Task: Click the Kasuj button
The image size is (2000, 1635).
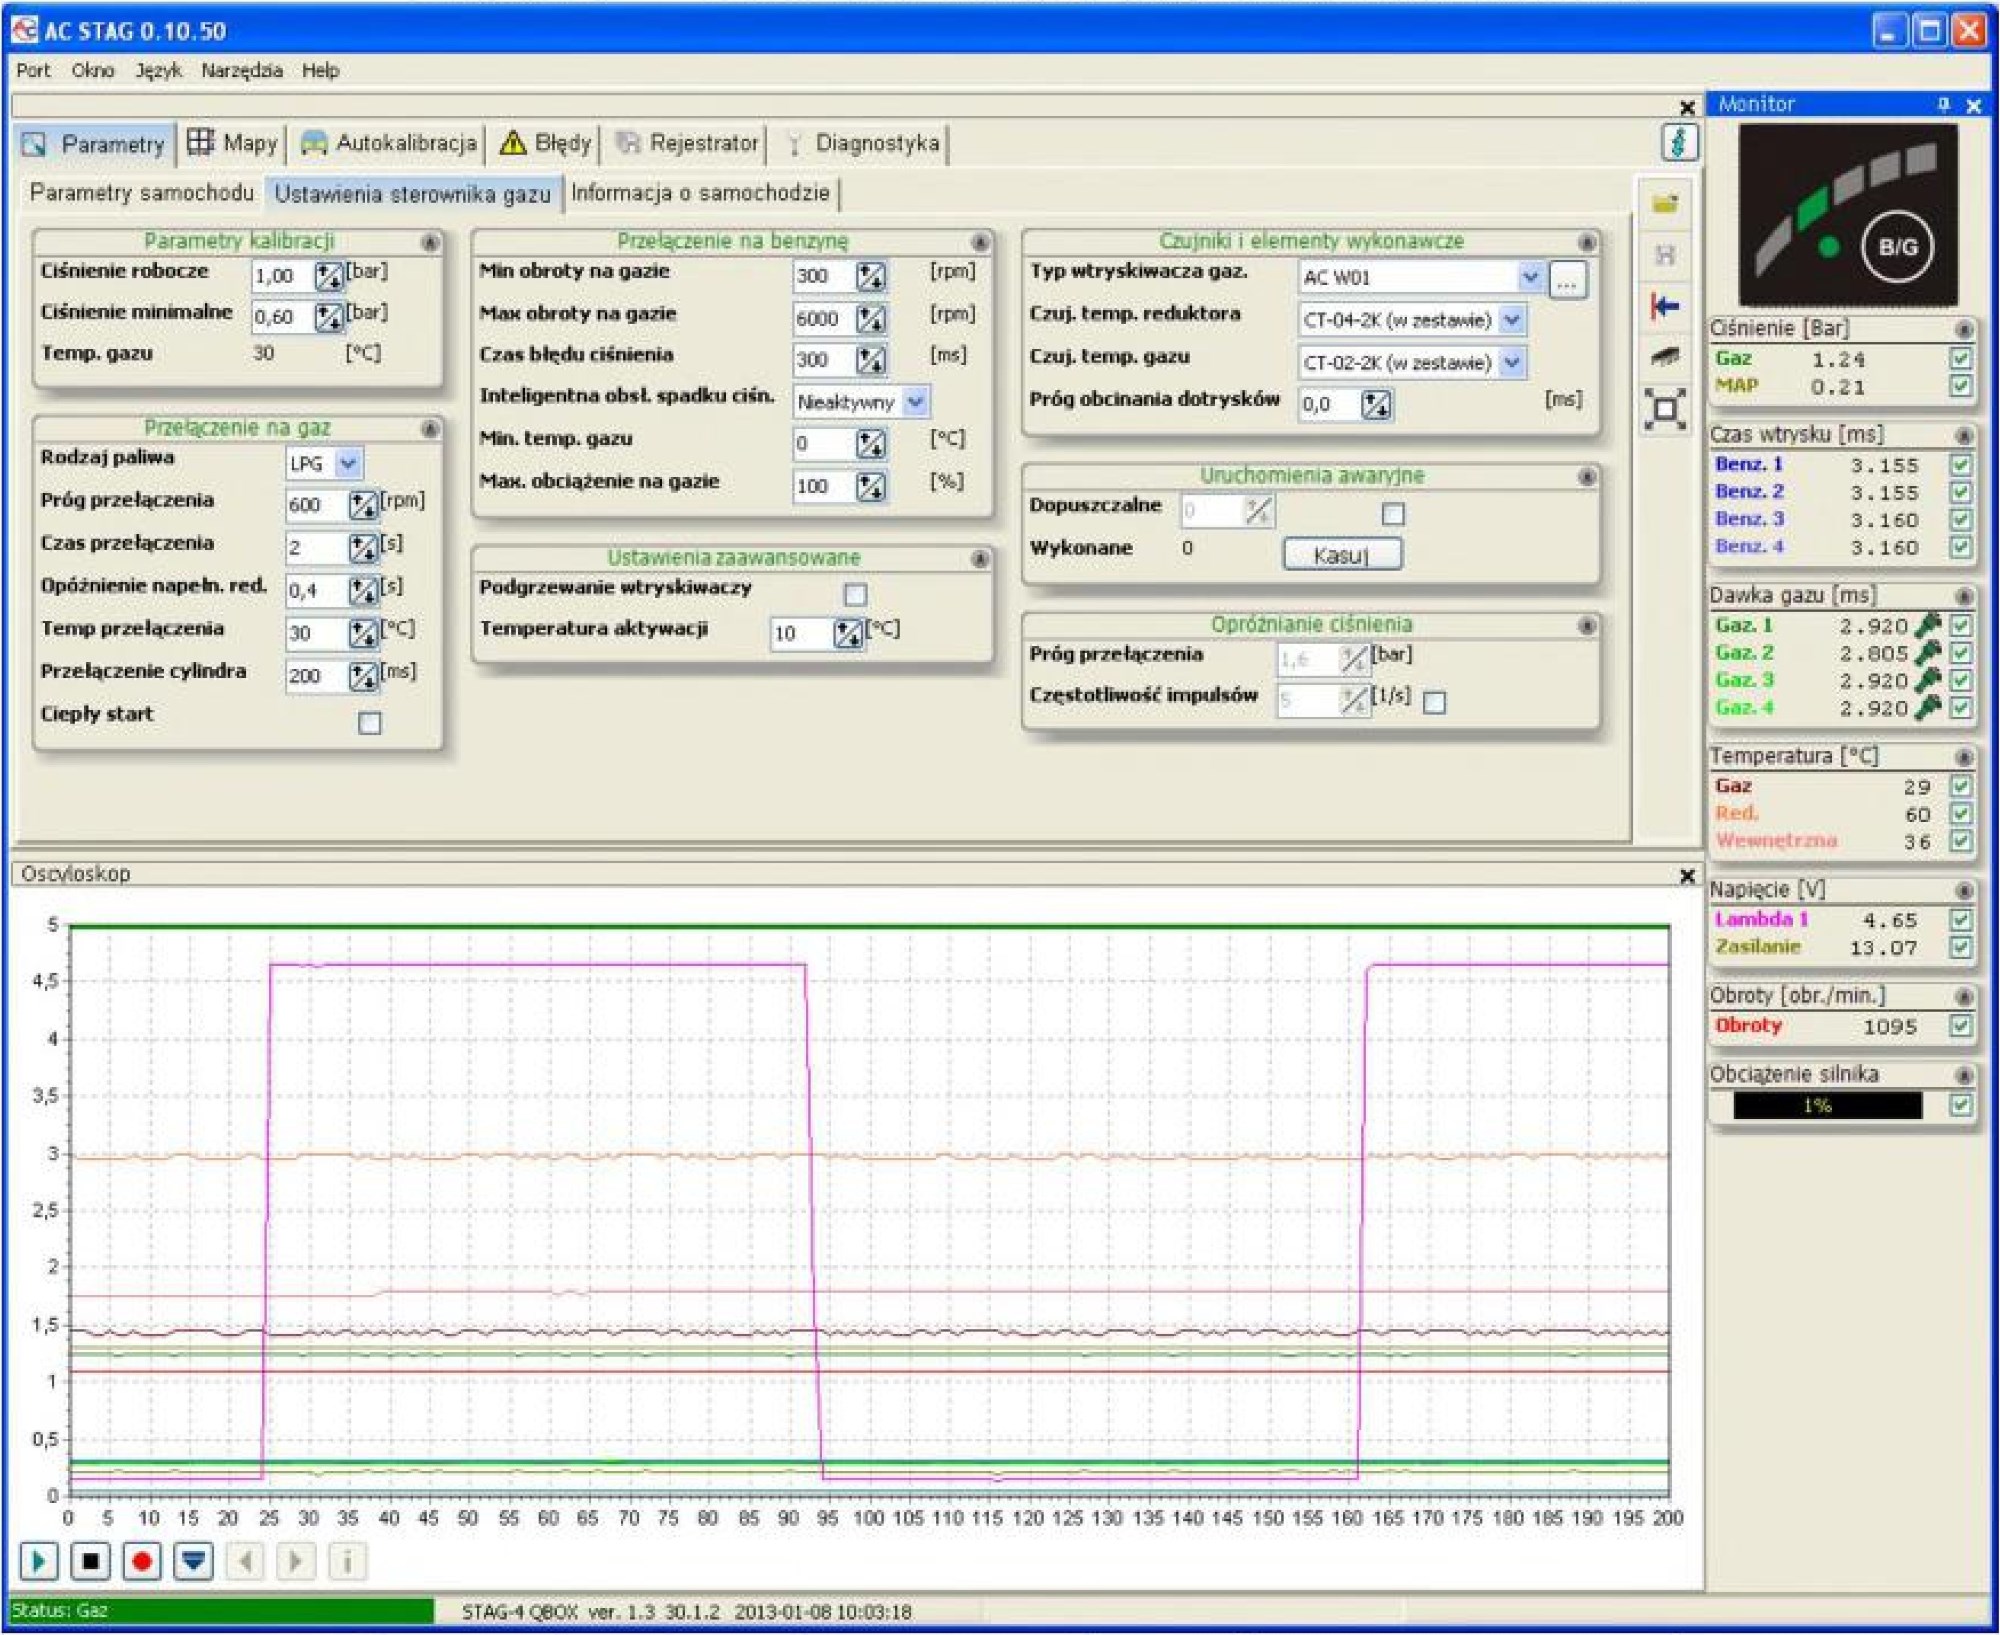Action: [x=1342, y=554]
